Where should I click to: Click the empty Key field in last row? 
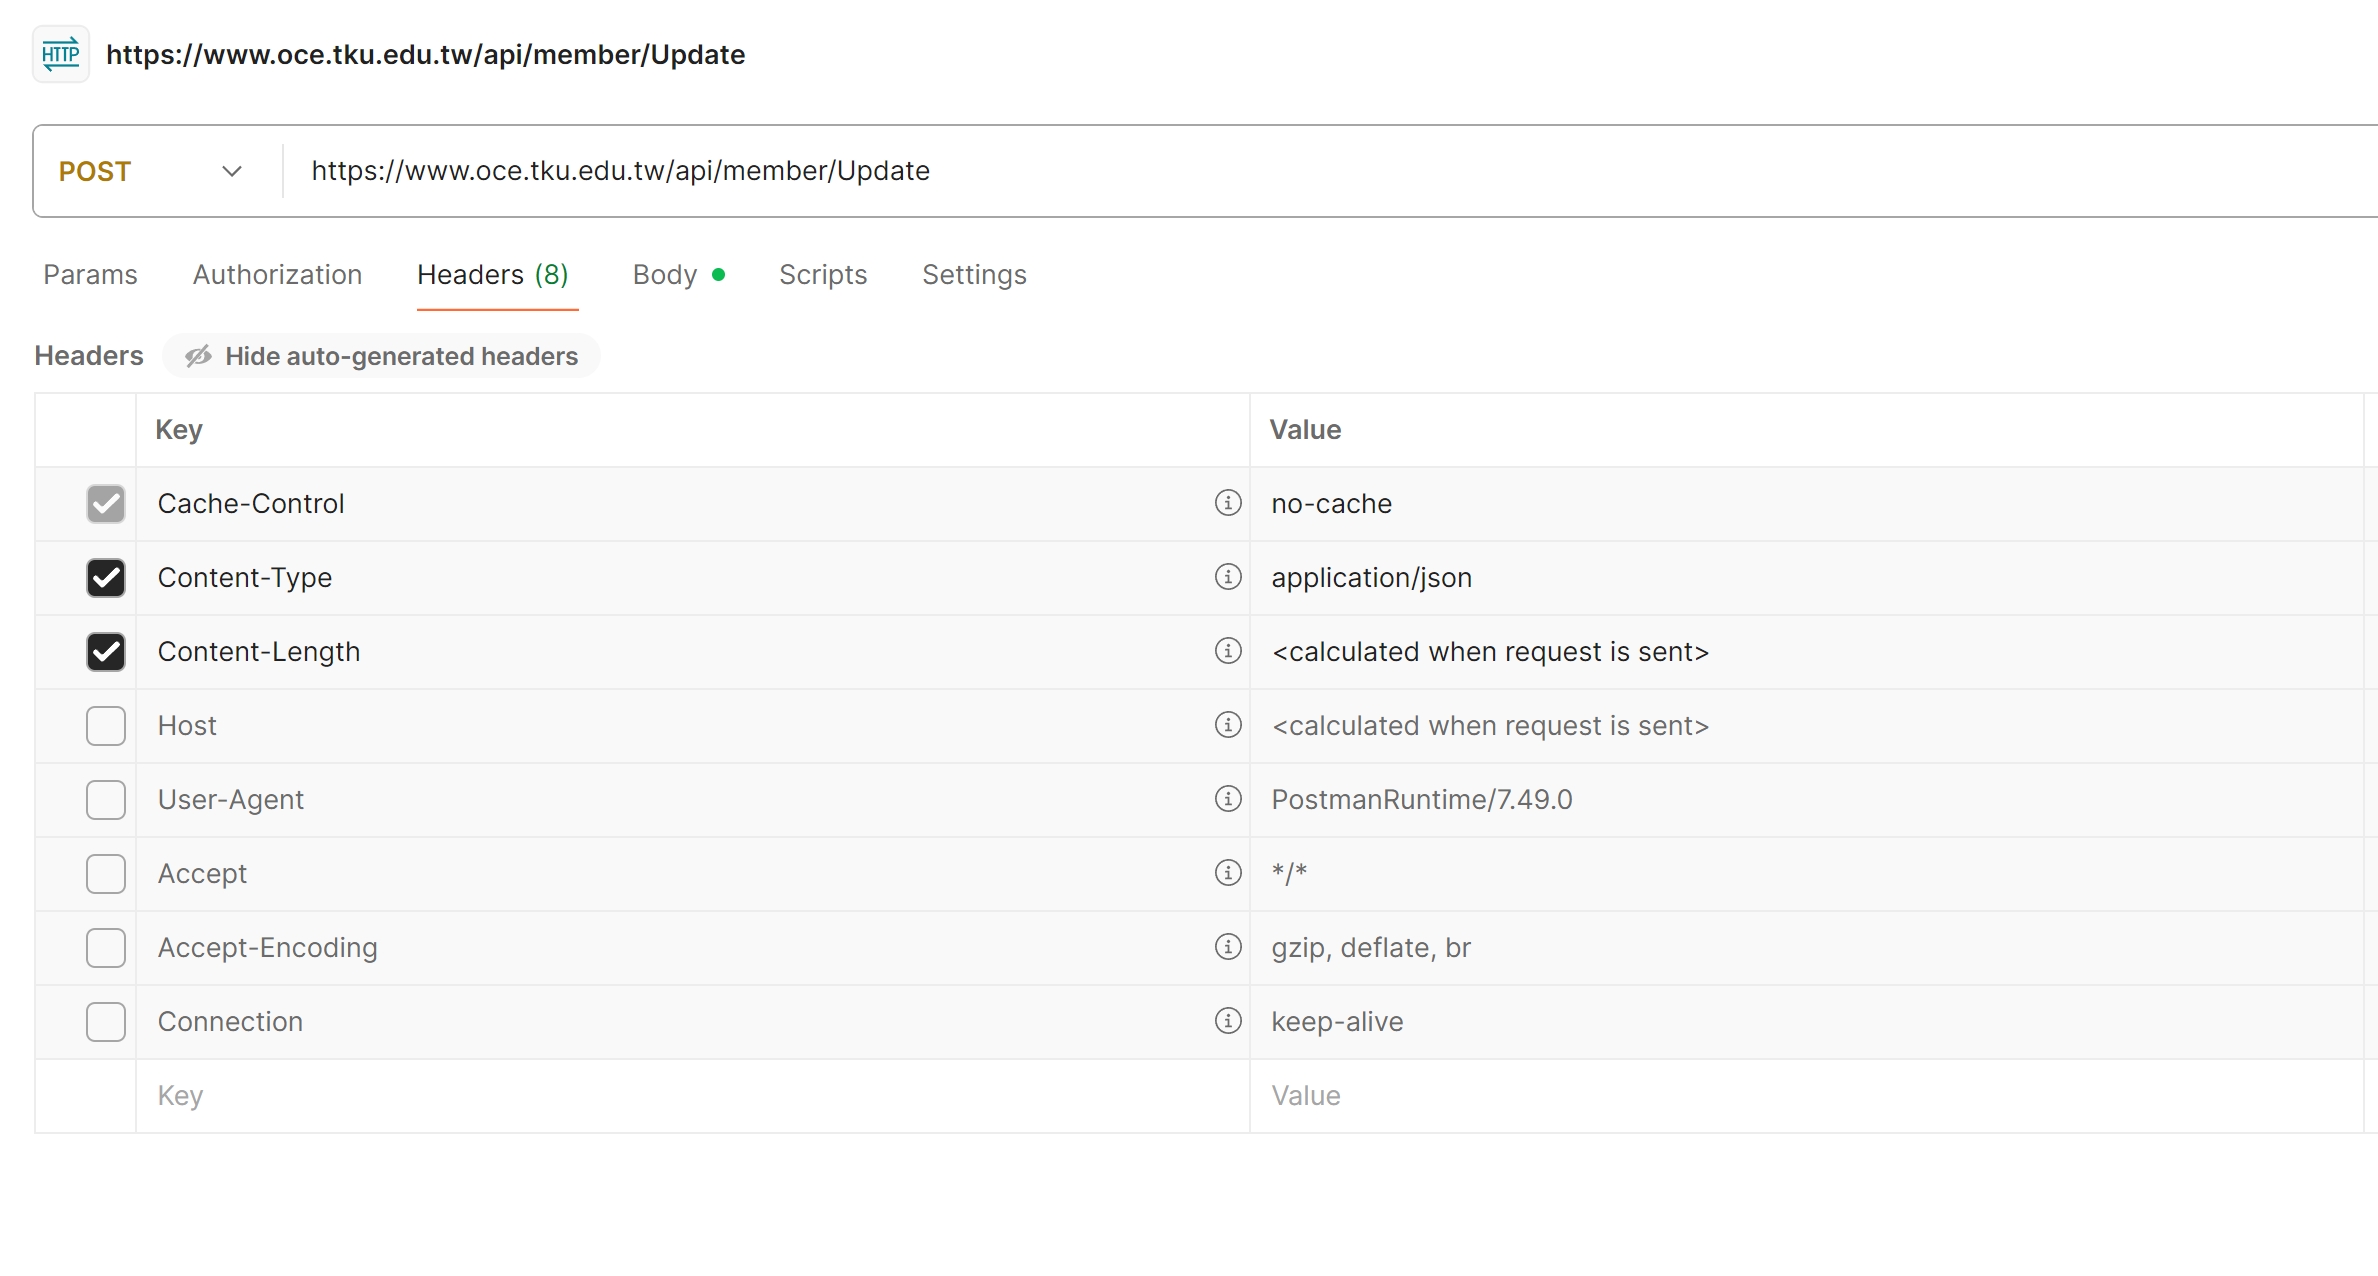click(x=692, y=1096)
